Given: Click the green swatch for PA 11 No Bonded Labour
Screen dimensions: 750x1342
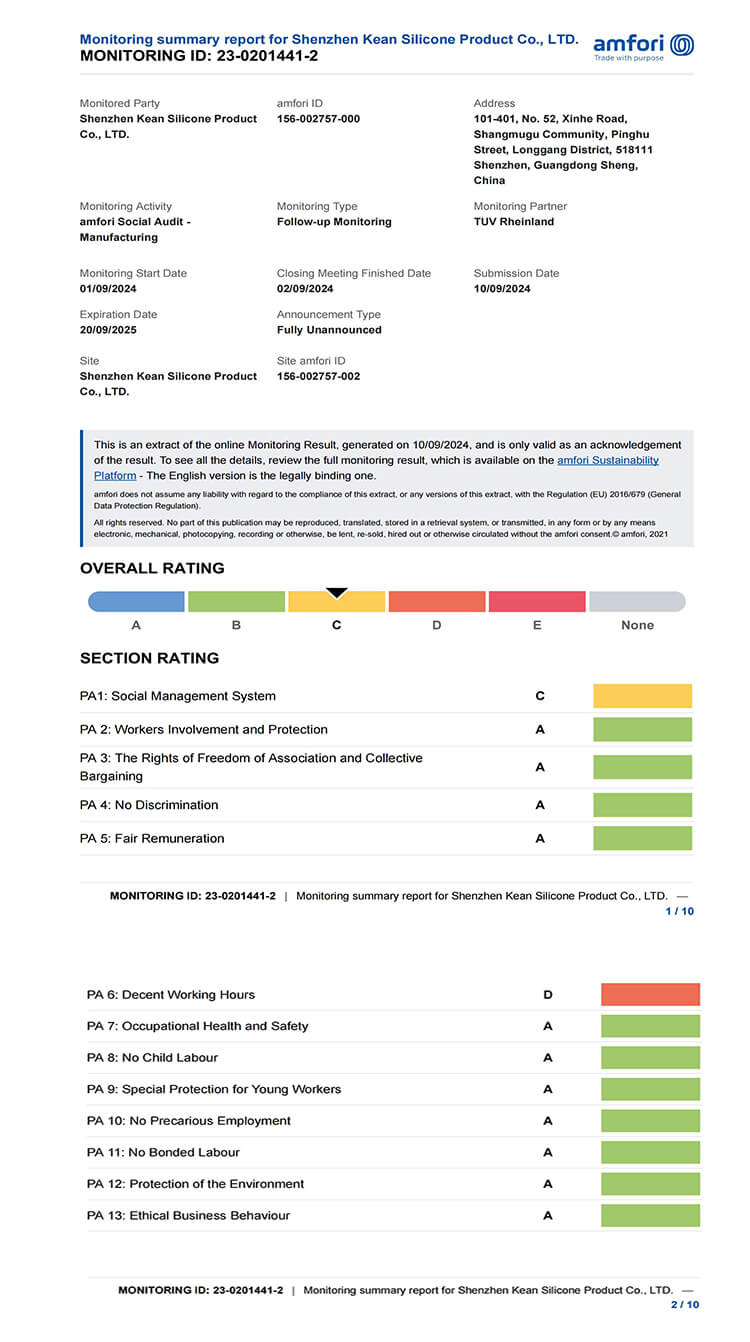Looking at the screenshot, I should coord(650,1152).
